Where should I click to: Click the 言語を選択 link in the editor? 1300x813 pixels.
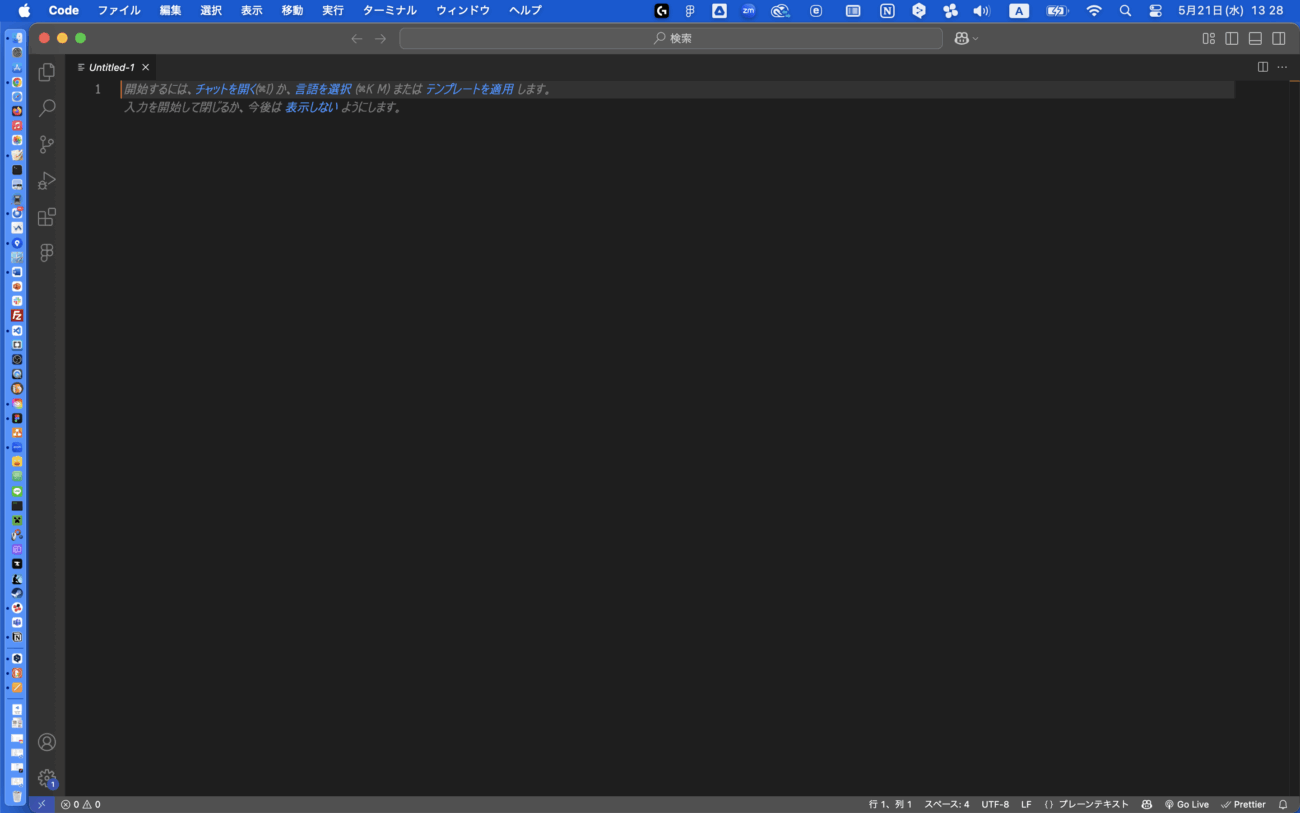point(322,89)
